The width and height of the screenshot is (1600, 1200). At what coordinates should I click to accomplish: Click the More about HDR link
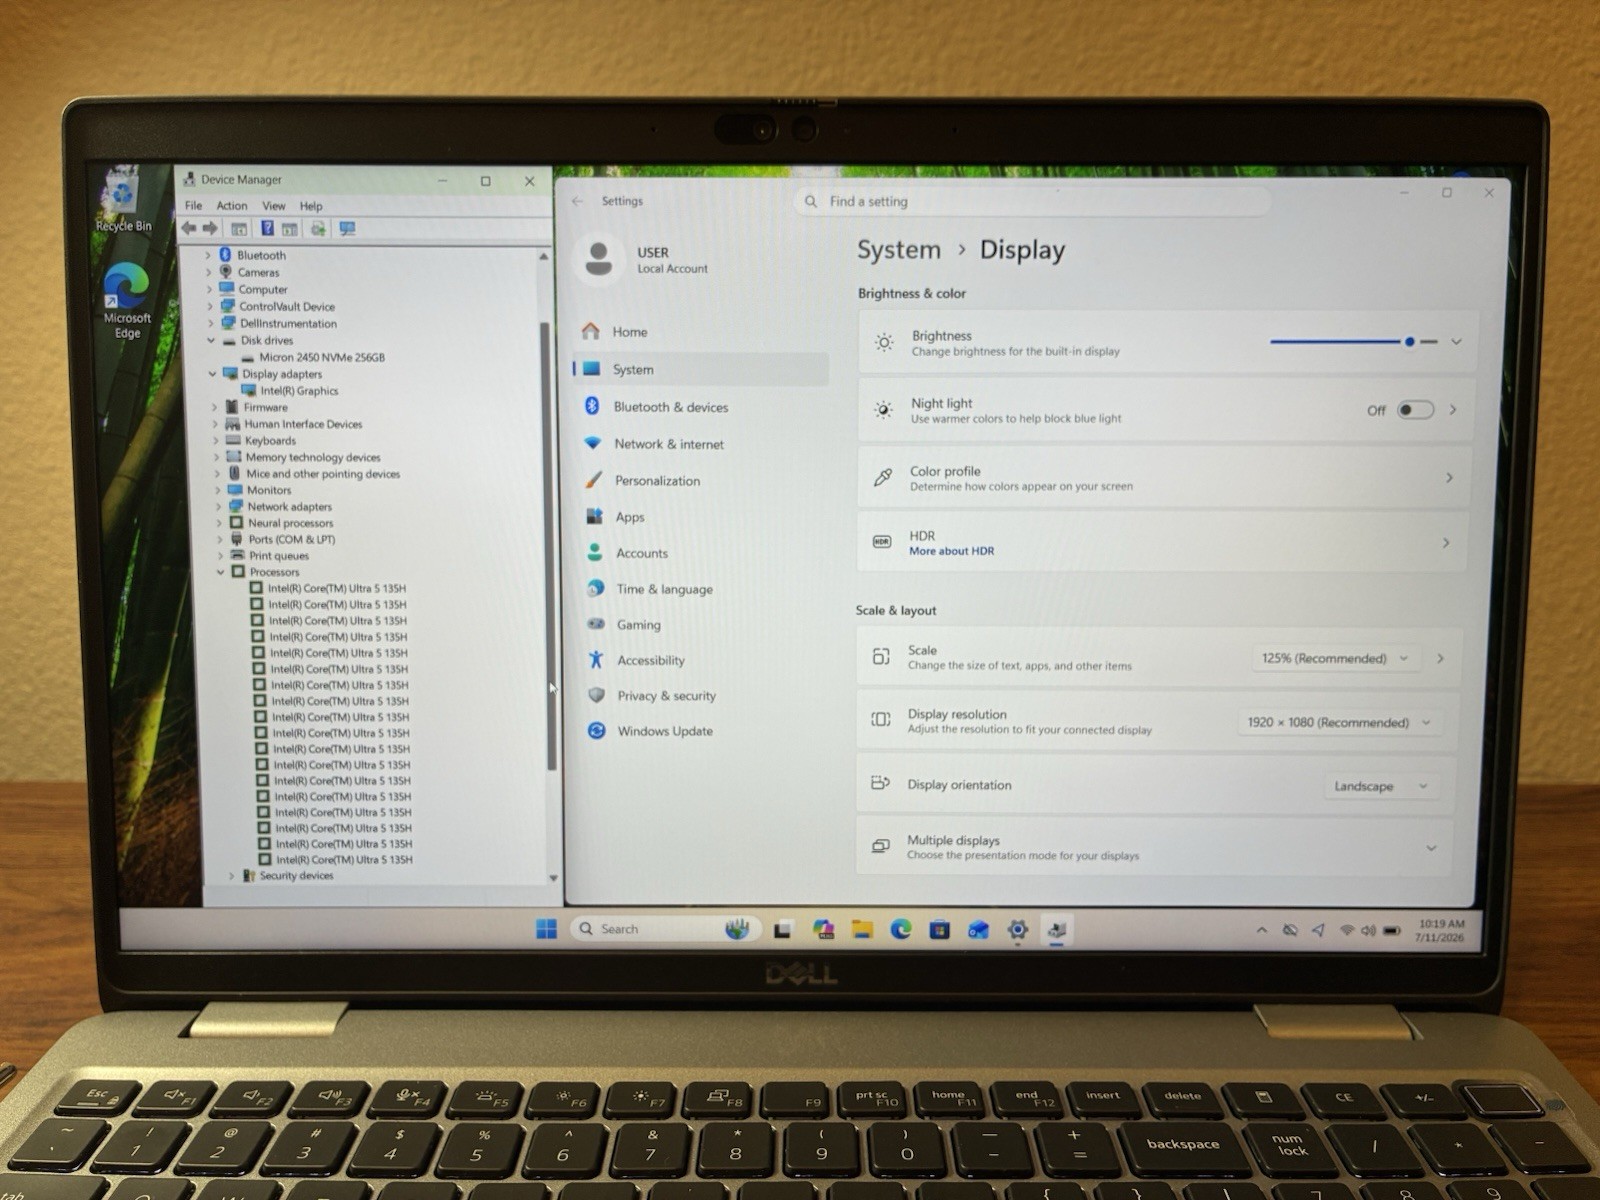[x=951, y=551]
